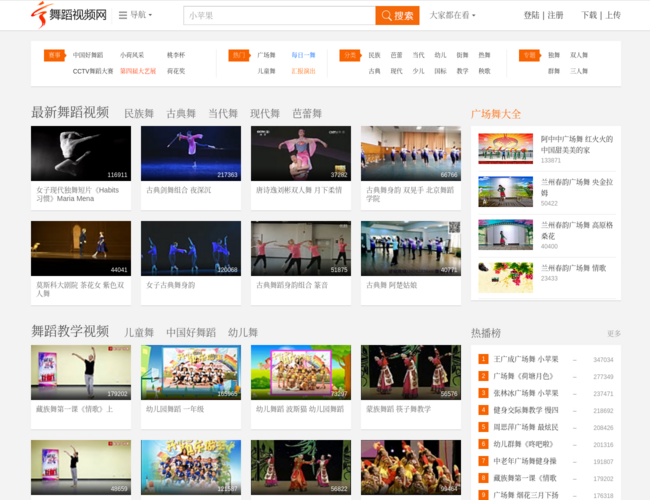Click 更多 next to 热播榜
This screenshot has height=500, width=650.
point(613,333)
